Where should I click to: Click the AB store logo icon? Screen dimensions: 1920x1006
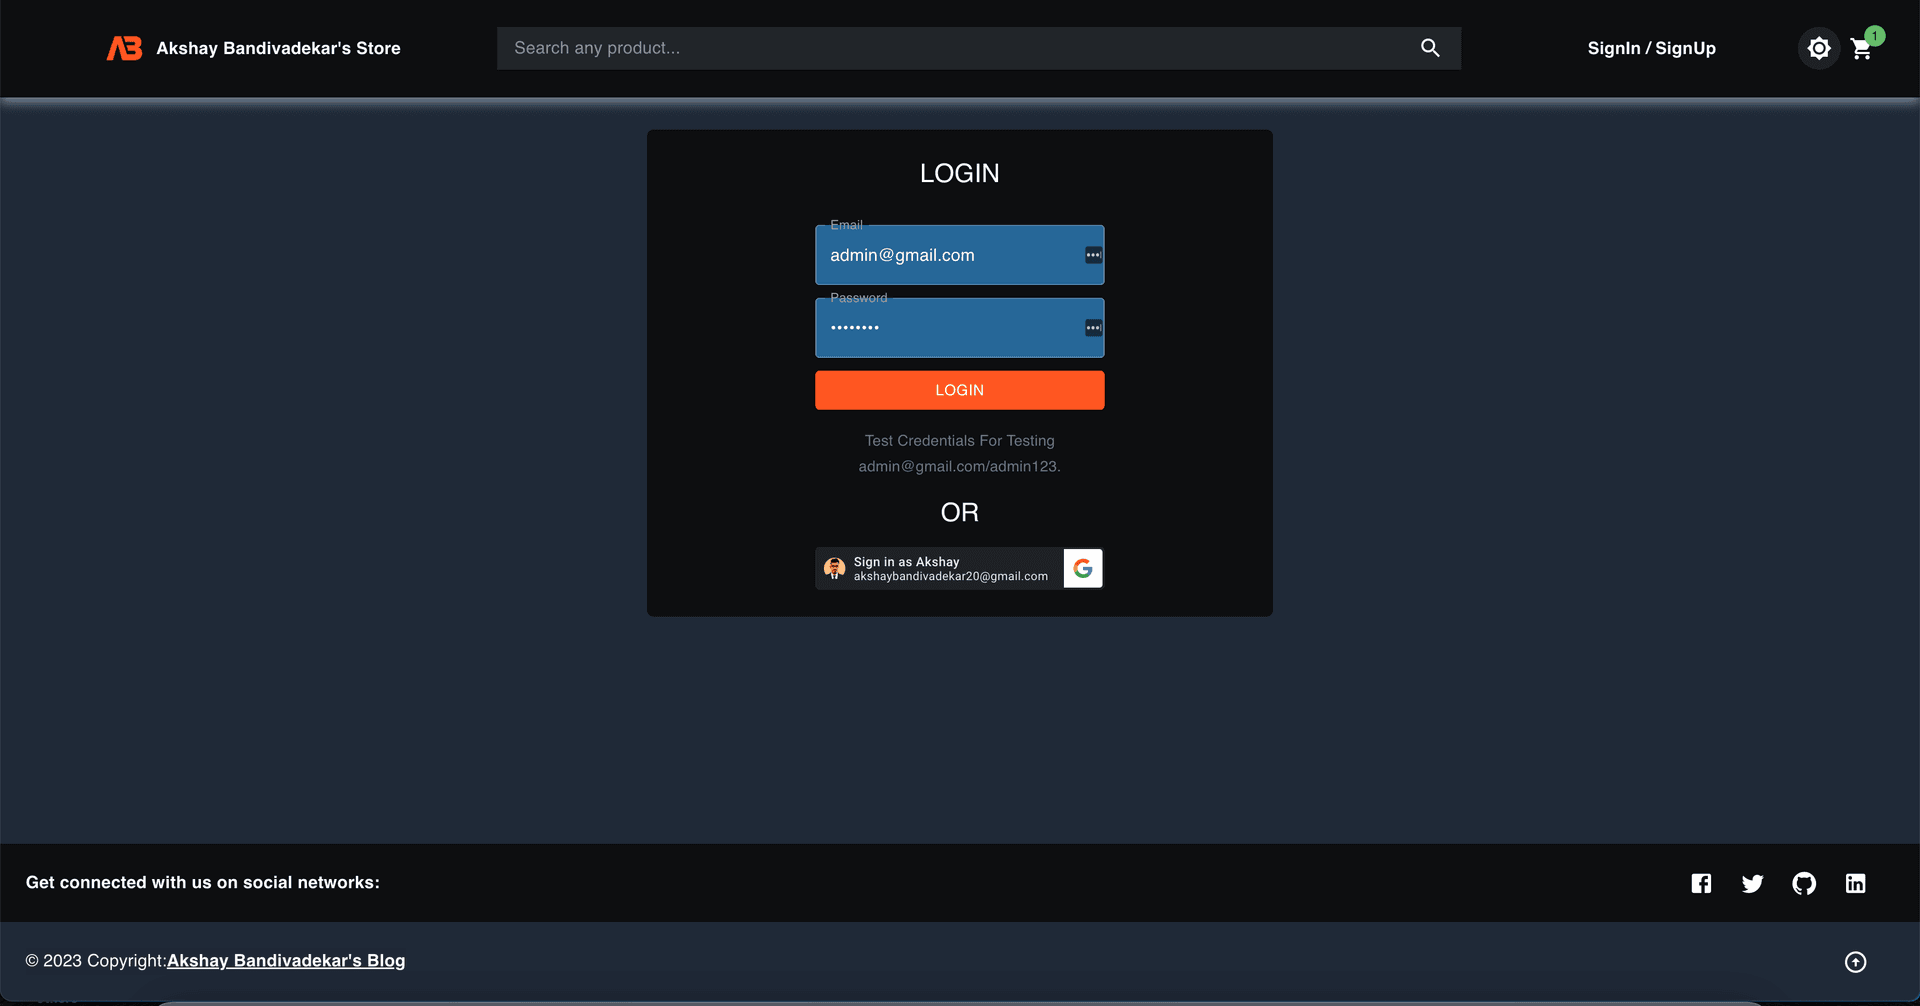(125, 48)
